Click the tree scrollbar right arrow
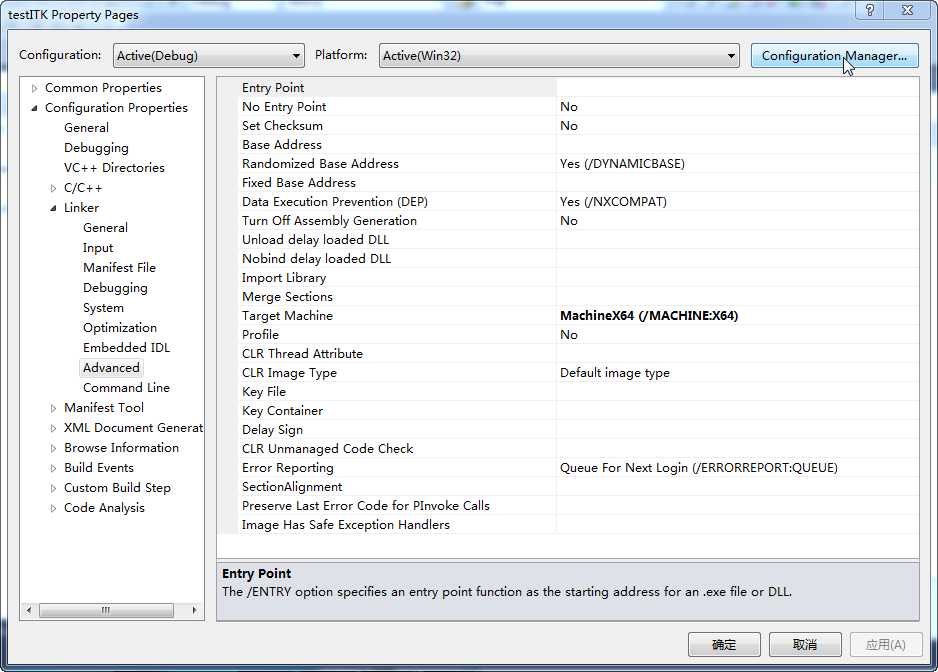The width and height of the screenshot is (938, 672). click(x=194, y=610)
